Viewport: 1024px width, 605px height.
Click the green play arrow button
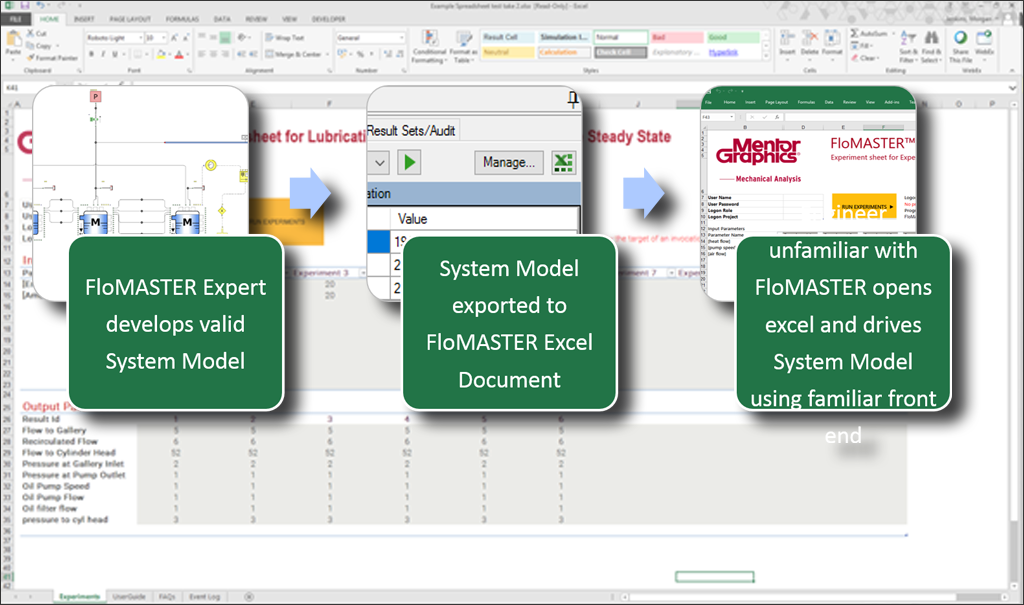[x=410, y=161]
